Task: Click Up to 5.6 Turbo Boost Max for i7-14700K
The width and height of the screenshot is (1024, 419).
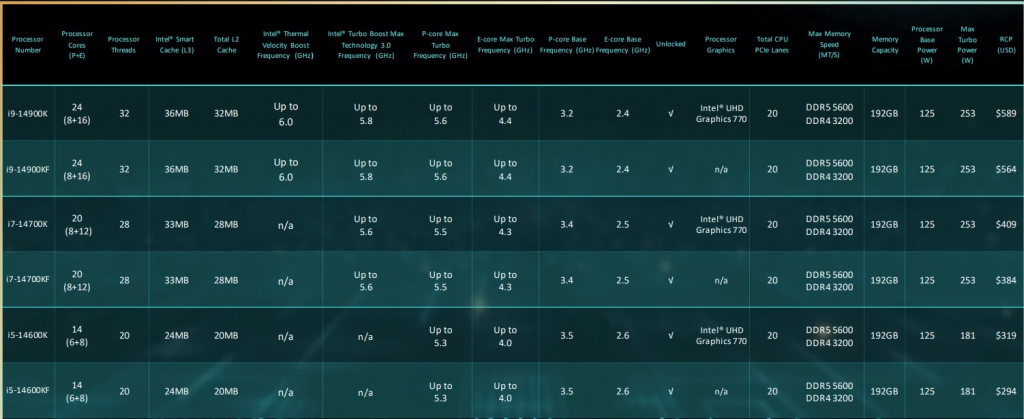Action: click(x=365, y=225)
